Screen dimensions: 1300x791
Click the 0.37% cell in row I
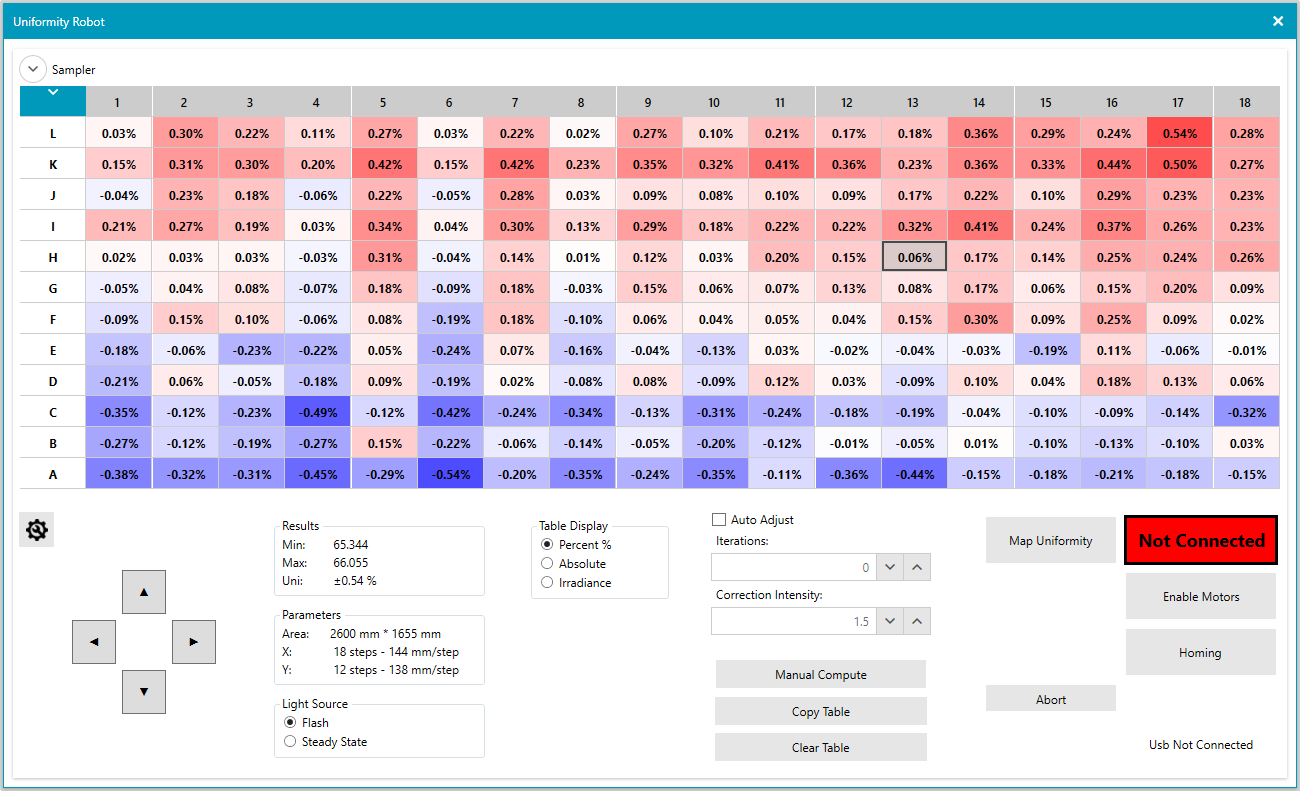pyautogui.click(x=1113, y=226)
